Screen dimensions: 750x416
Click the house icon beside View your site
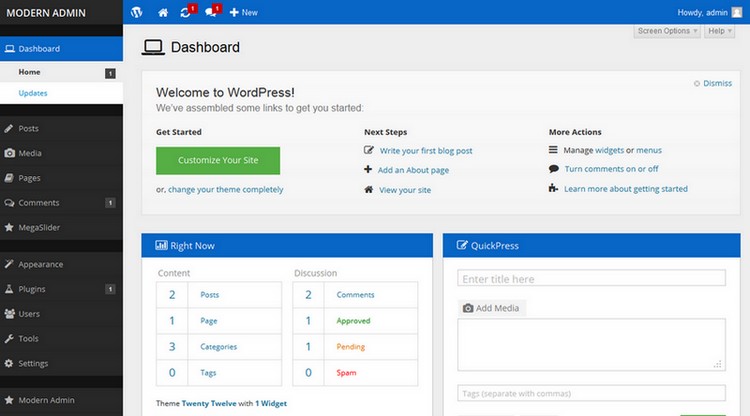[x=368, y=189]
